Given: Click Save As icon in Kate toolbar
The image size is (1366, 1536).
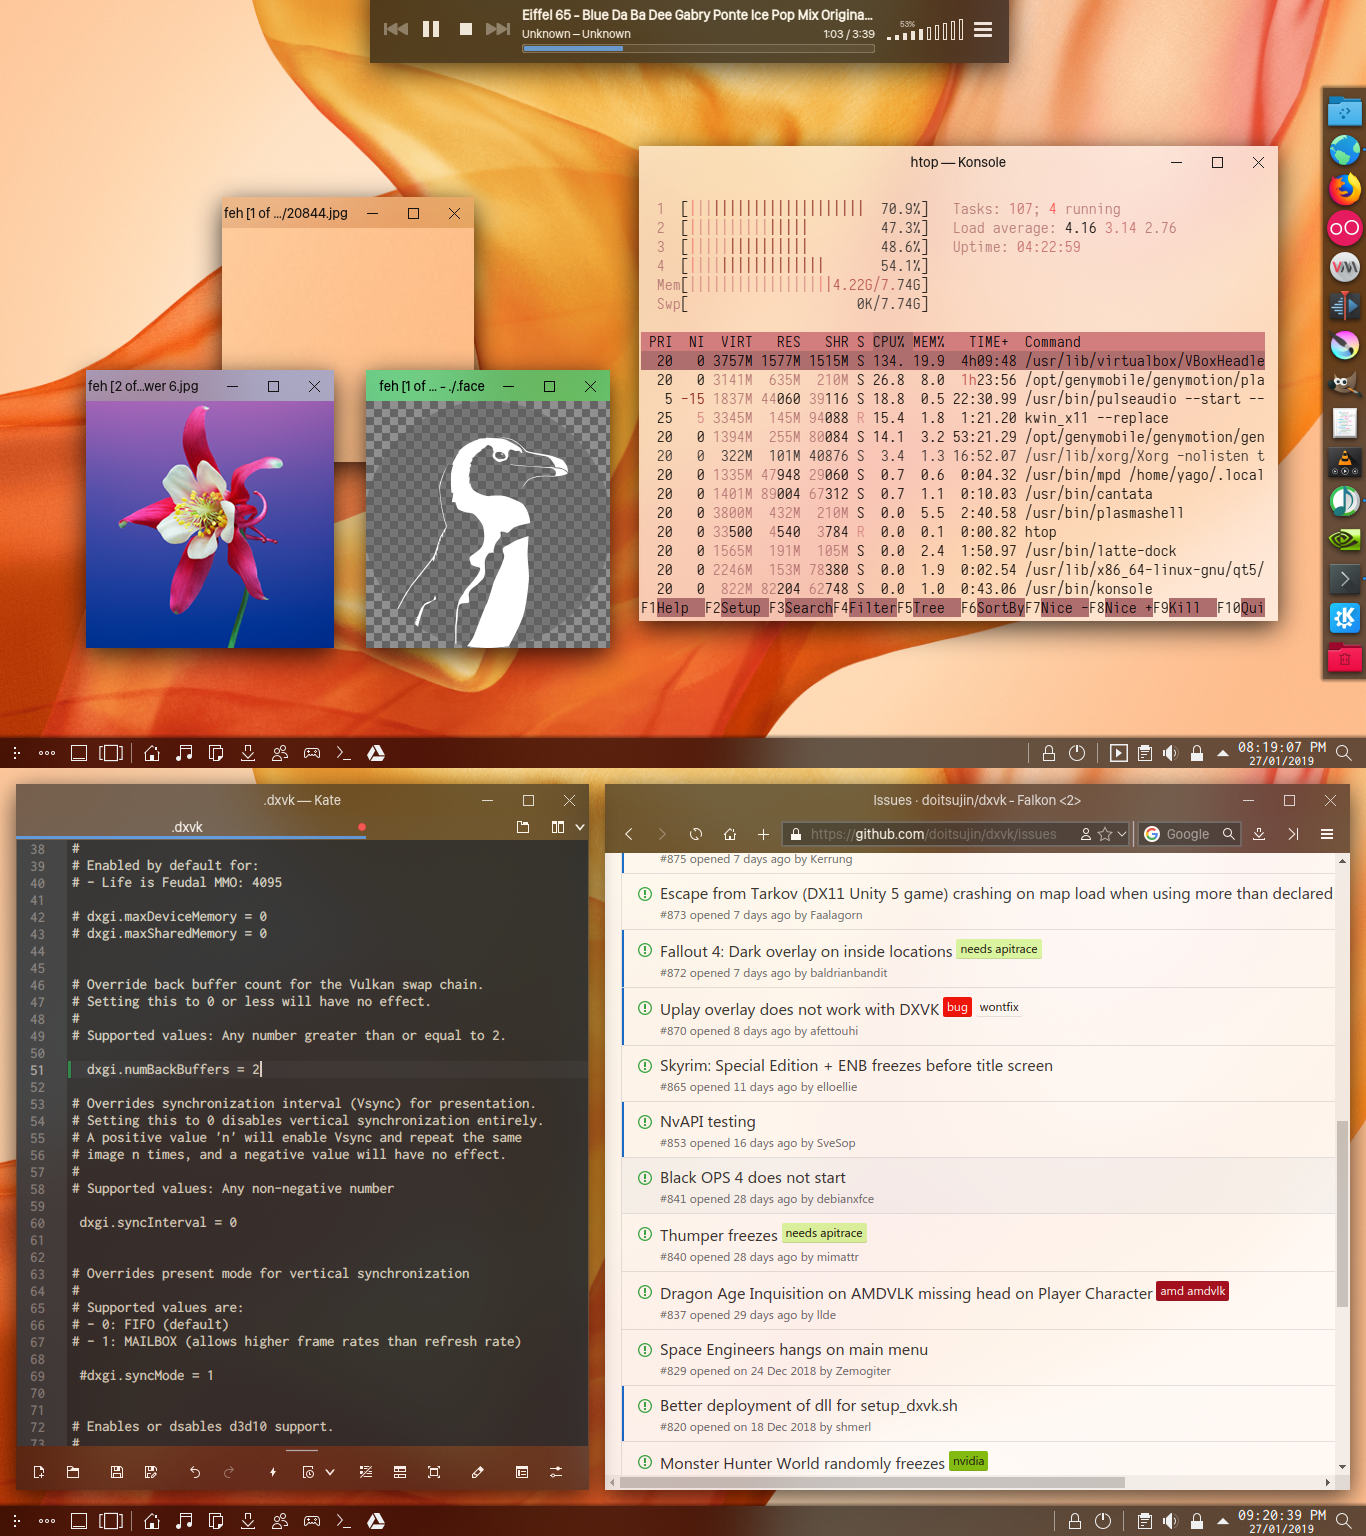Looking at the screenshot, I should tap(151, 1472).
